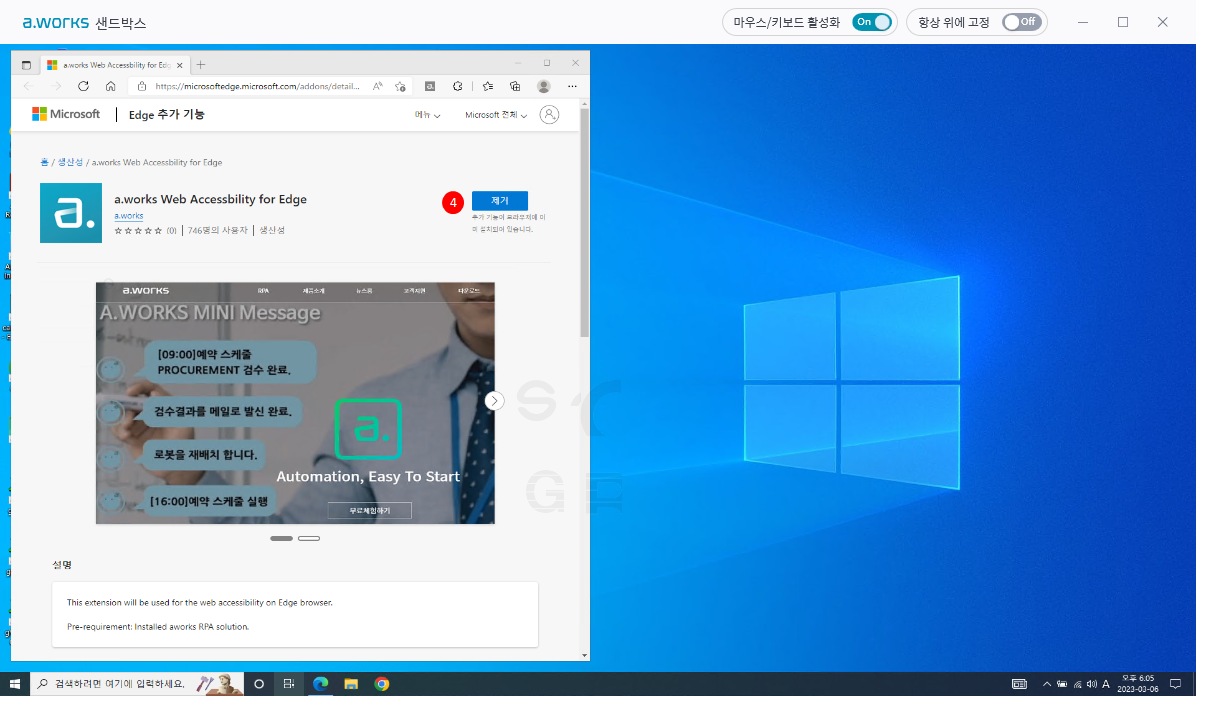The image size is (1207, 708).
Task: Open Task View on taskbar
Action: click(x=289, y=684)
